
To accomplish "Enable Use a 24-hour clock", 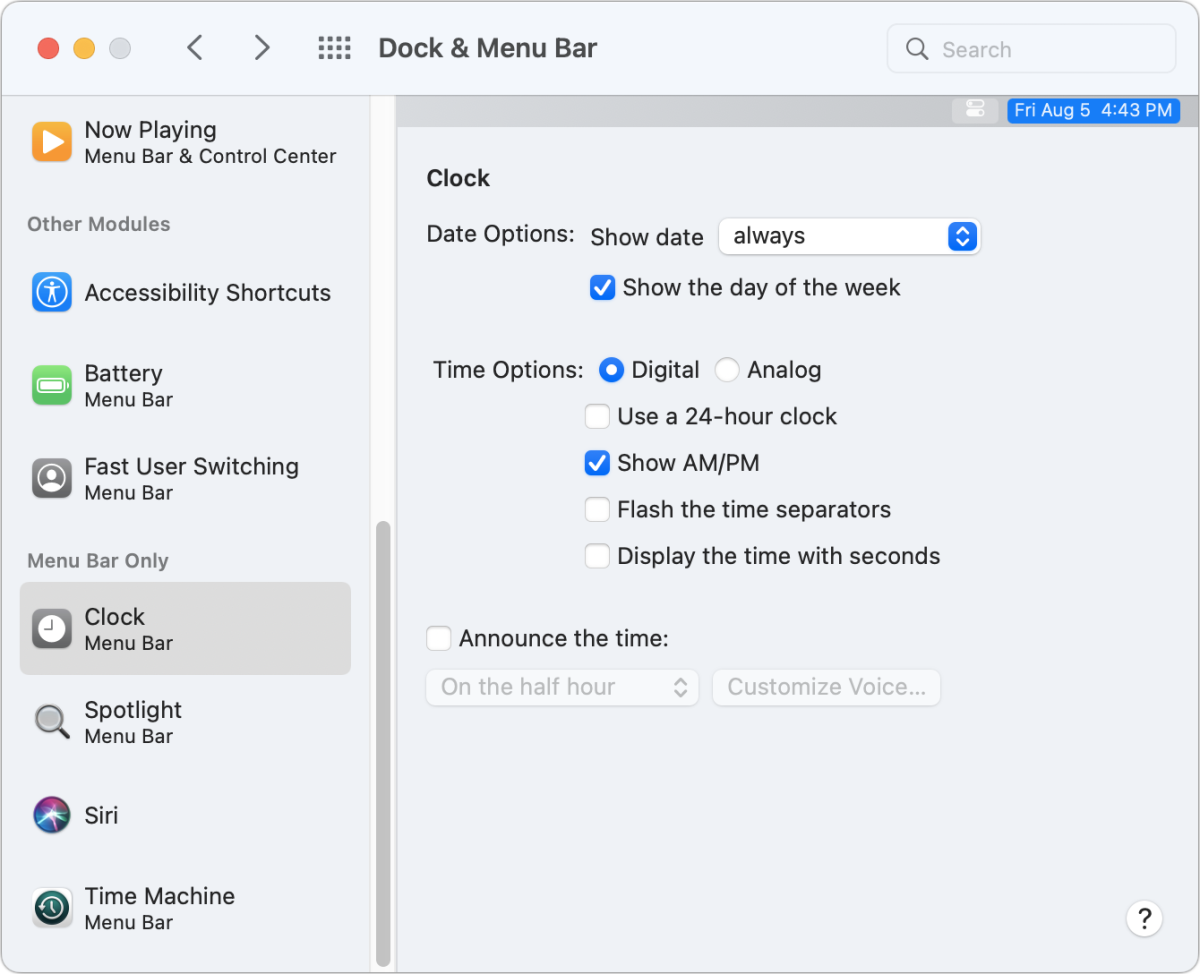I will pos(597,416).
